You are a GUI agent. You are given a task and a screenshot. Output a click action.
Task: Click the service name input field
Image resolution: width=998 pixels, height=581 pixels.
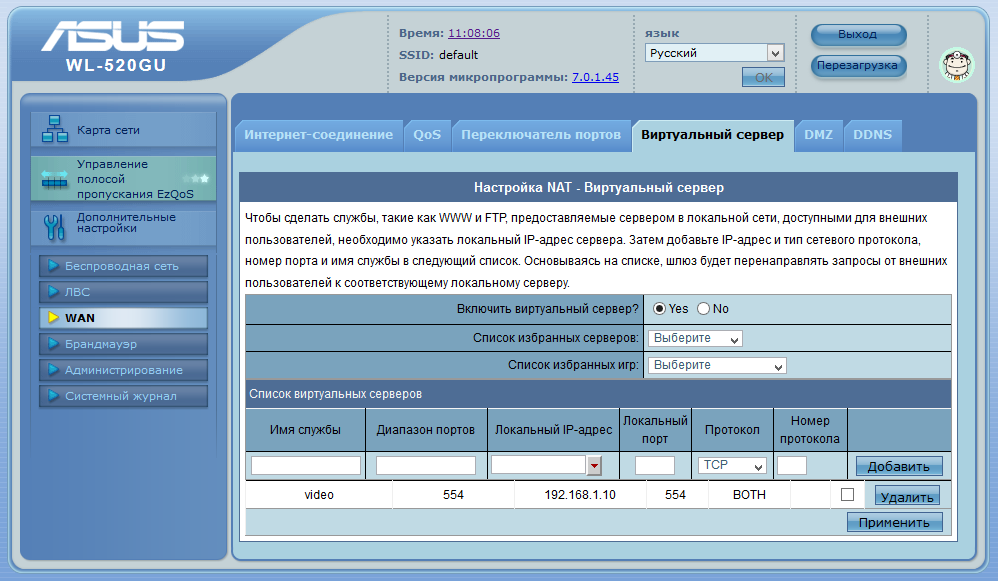(x=306, y=465)
